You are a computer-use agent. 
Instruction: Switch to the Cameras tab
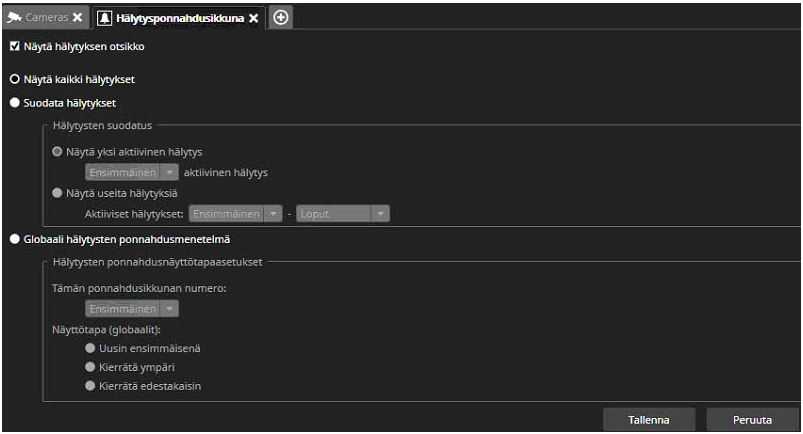point(47,18)
